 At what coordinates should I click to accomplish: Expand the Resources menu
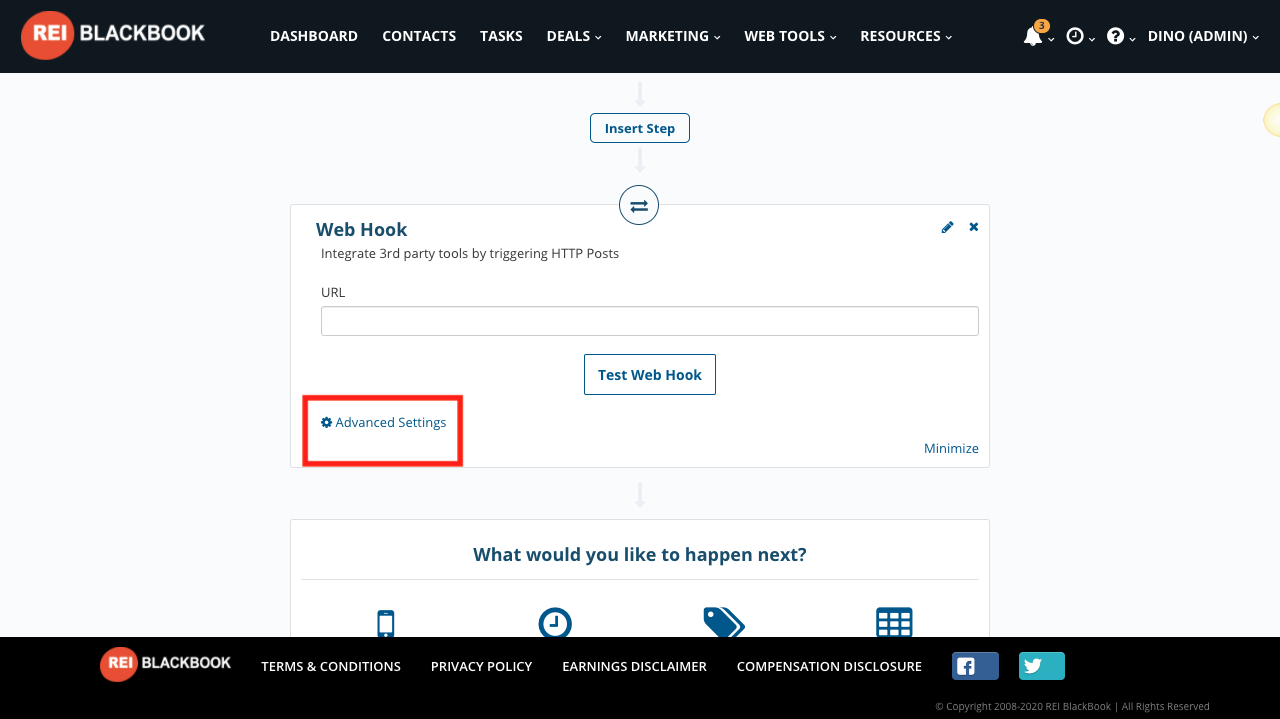coord(906,36)
